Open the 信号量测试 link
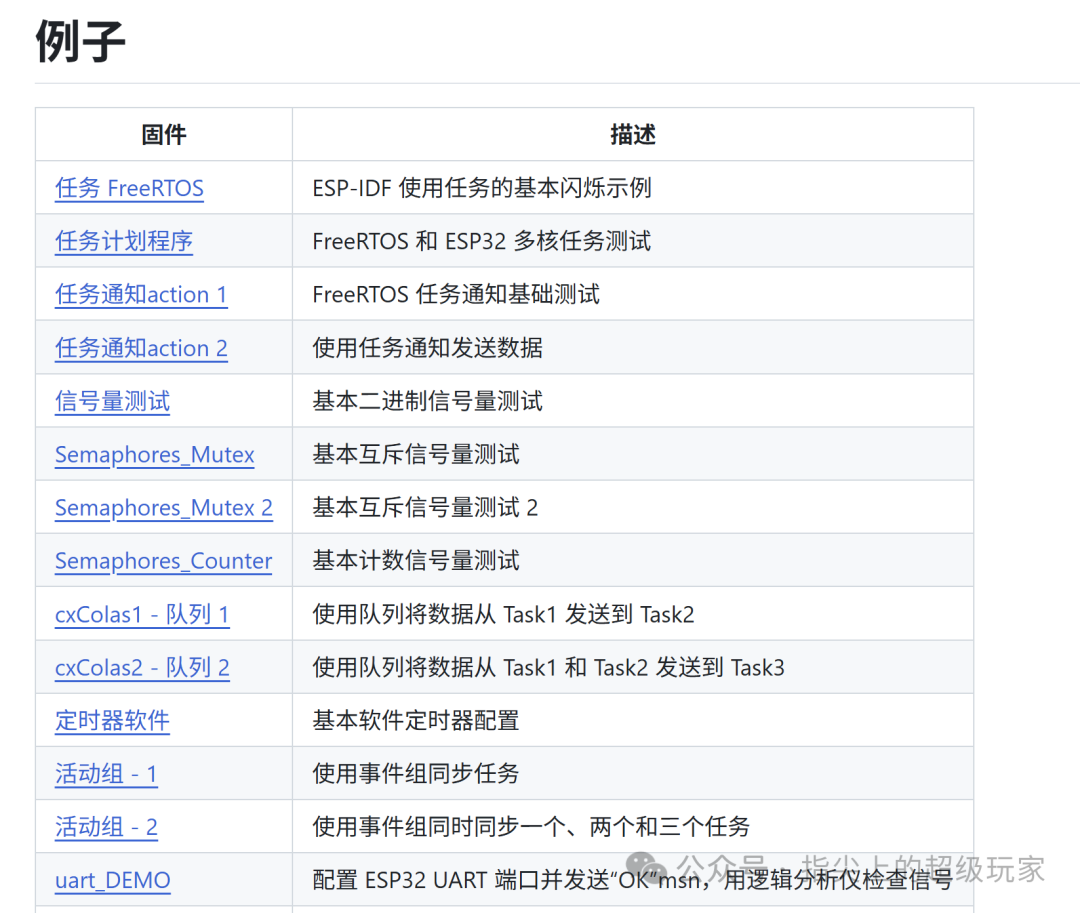 (x=112, y=401)
